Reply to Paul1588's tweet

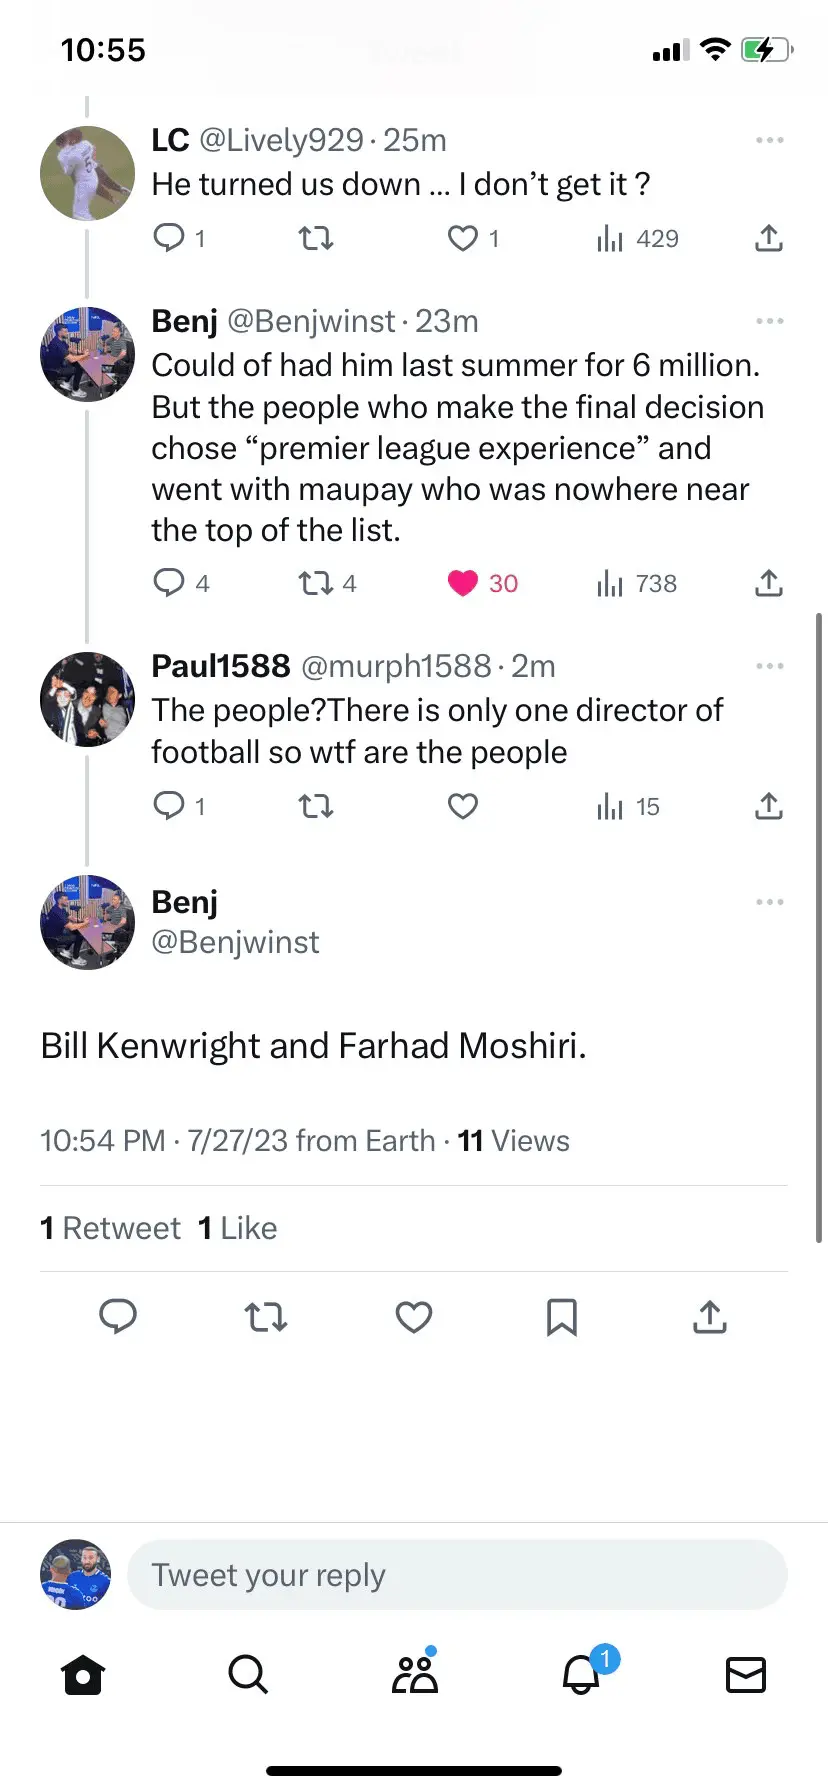[169, 806]
